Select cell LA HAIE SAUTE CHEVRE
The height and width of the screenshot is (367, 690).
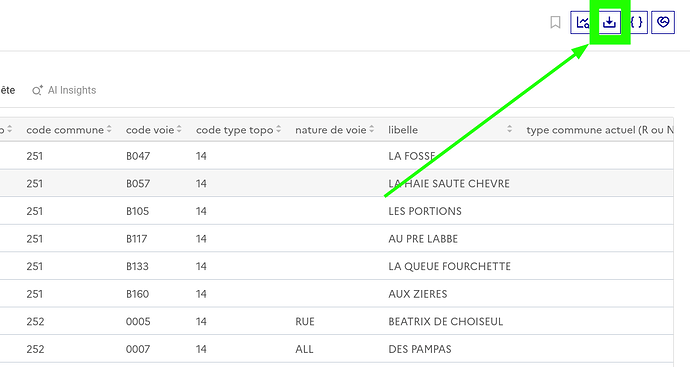coord(449,184)
